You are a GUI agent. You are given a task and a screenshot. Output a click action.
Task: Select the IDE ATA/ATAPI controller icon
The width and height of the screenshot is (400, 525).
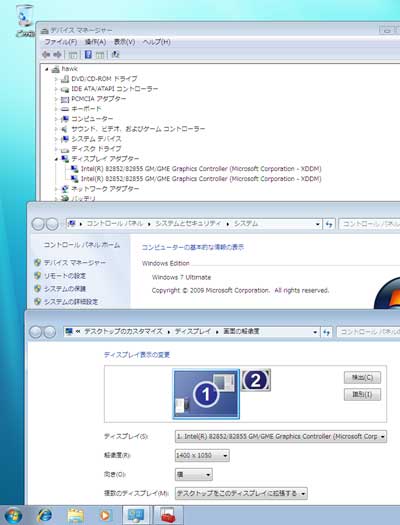pyautogui.click(x=65, y=89)
